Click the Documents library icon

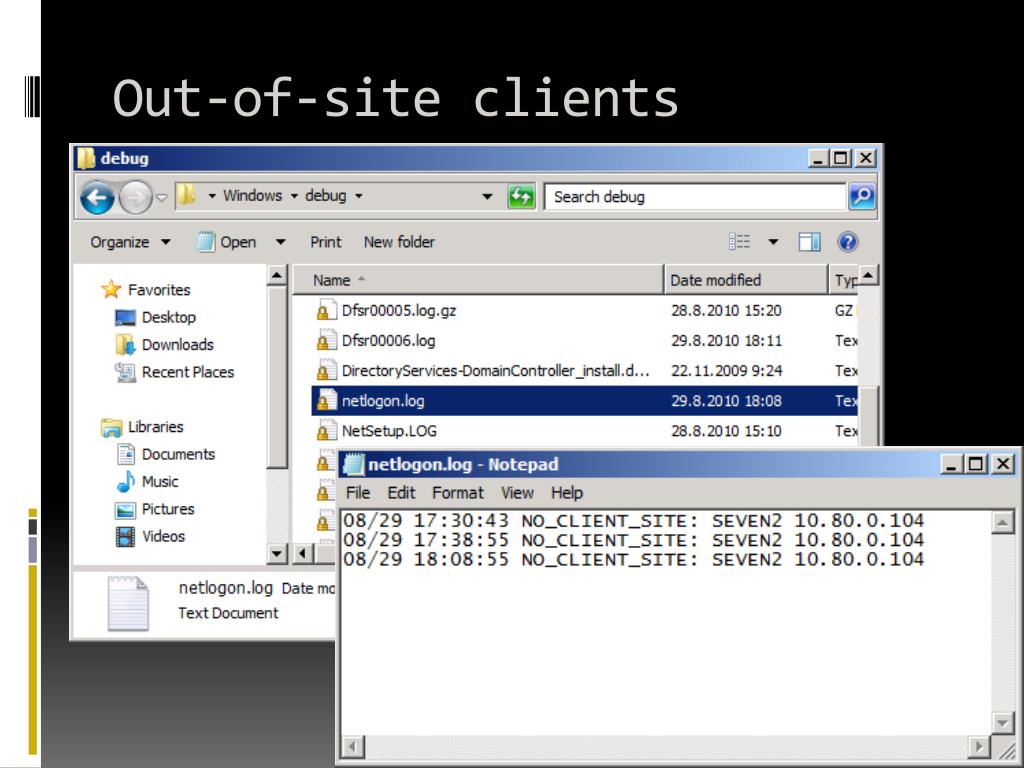coord(125,454)
